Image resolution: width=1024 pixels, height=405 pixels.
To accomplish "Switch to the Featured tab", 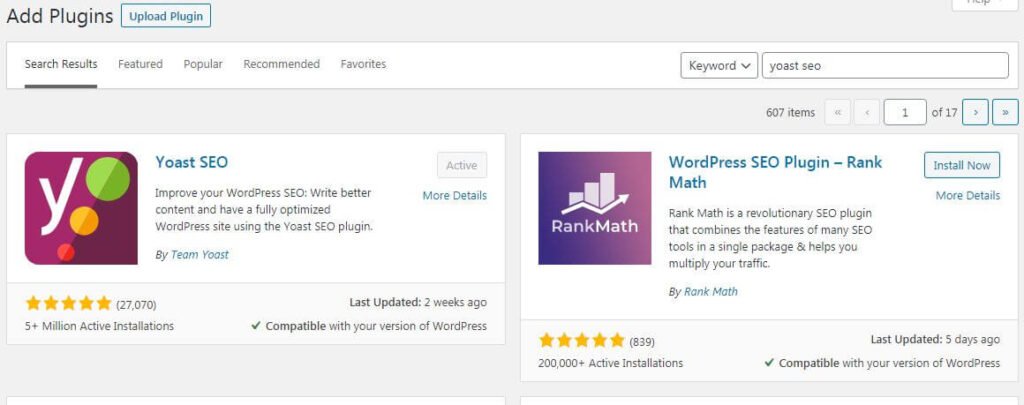I will point(140,64).
